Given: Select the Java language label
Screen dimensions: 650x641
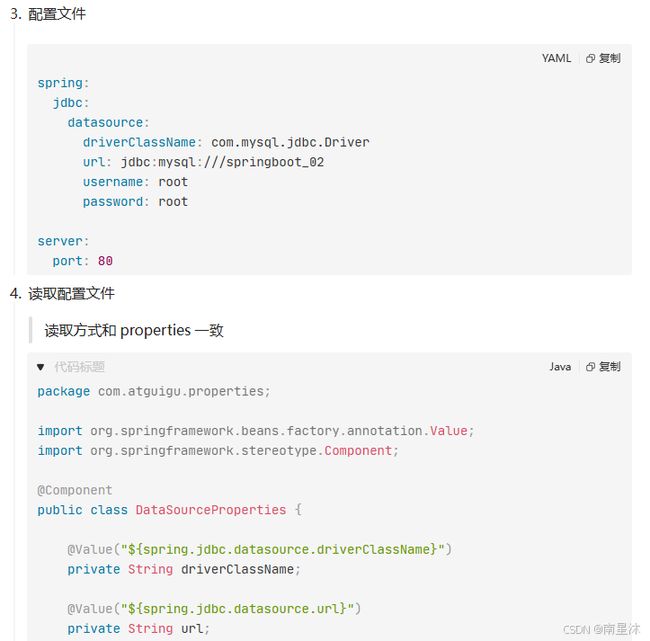Looking at the screenshot, I should click(560, 367).
